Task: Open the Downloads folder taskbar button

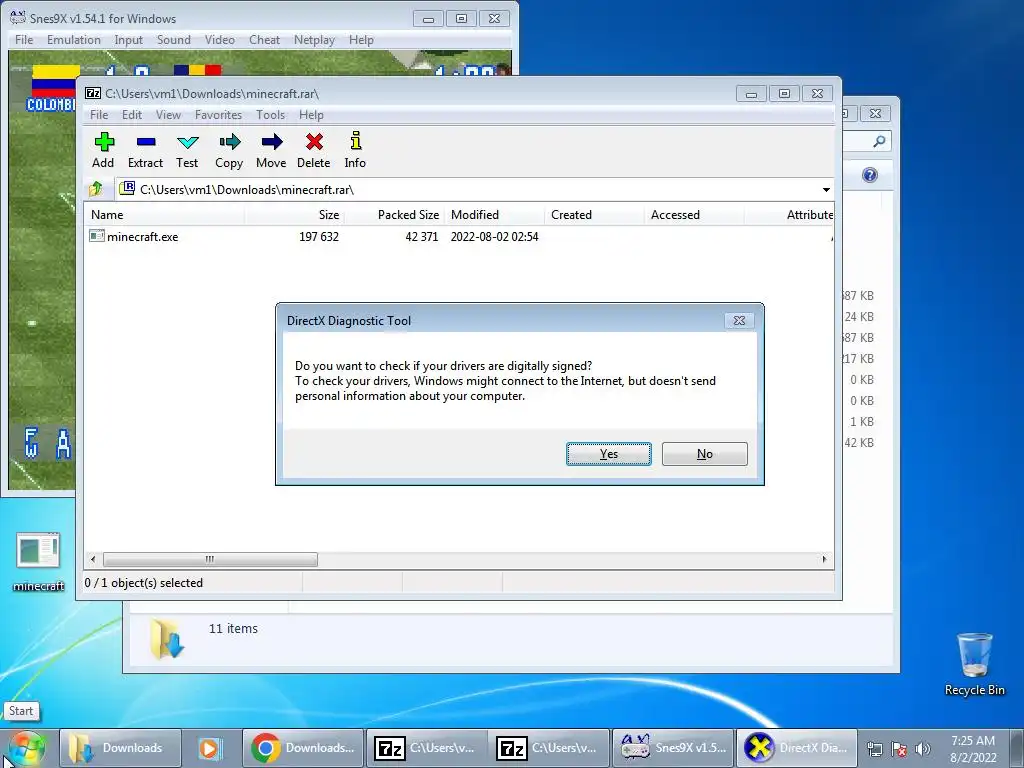Action: pos(121,748)
